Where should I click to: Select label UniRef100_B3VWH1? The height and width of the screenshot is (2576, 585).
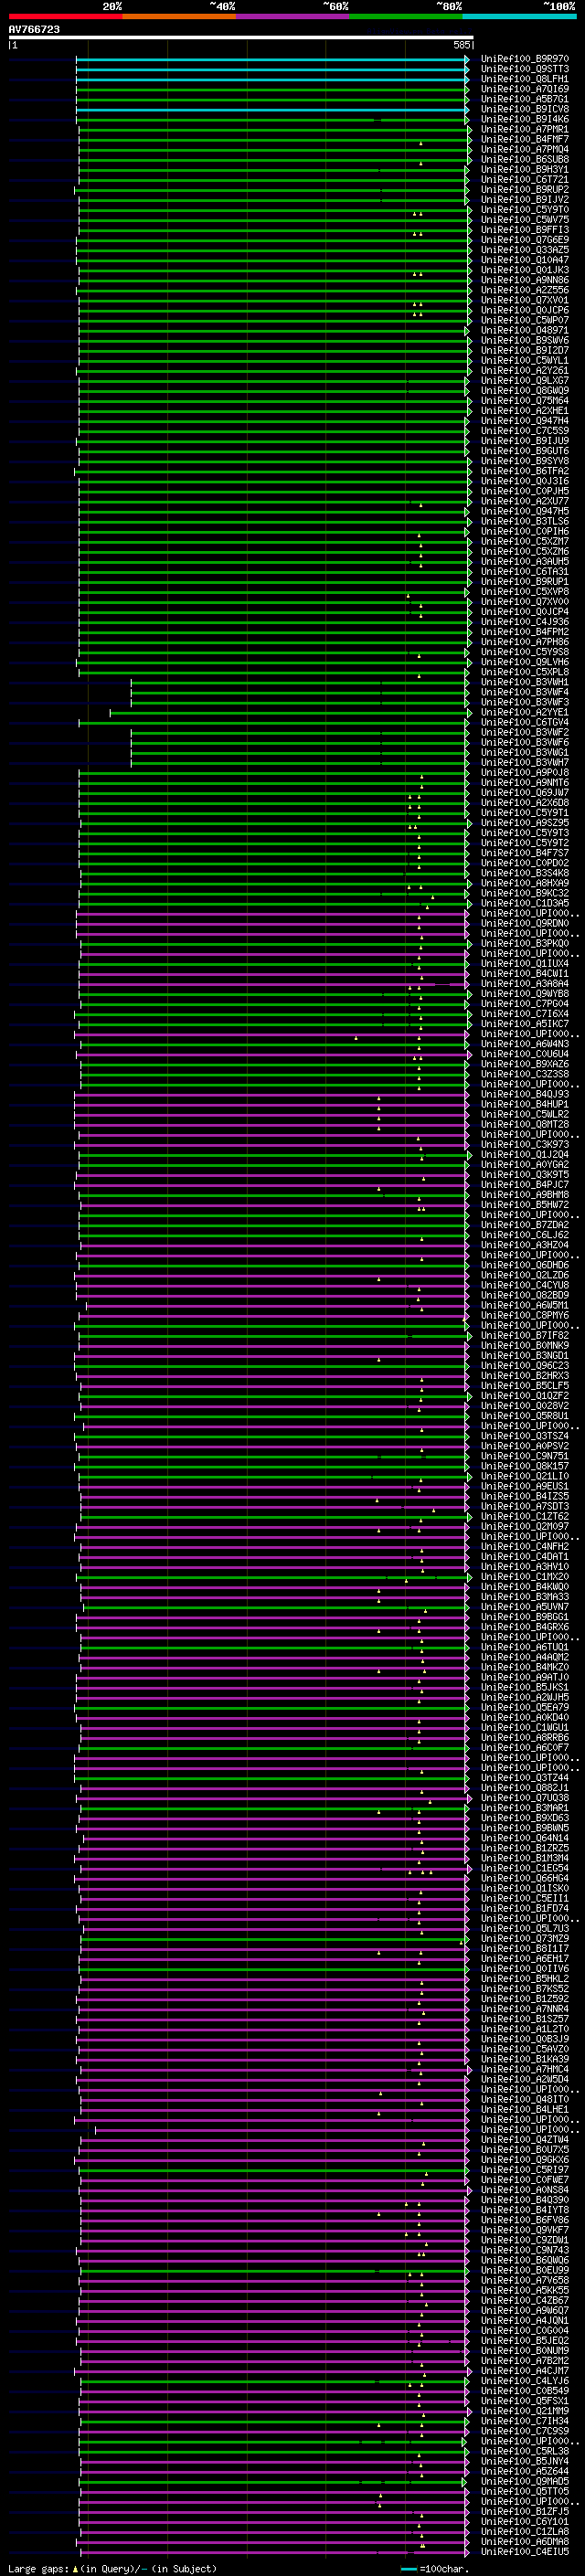524,682
